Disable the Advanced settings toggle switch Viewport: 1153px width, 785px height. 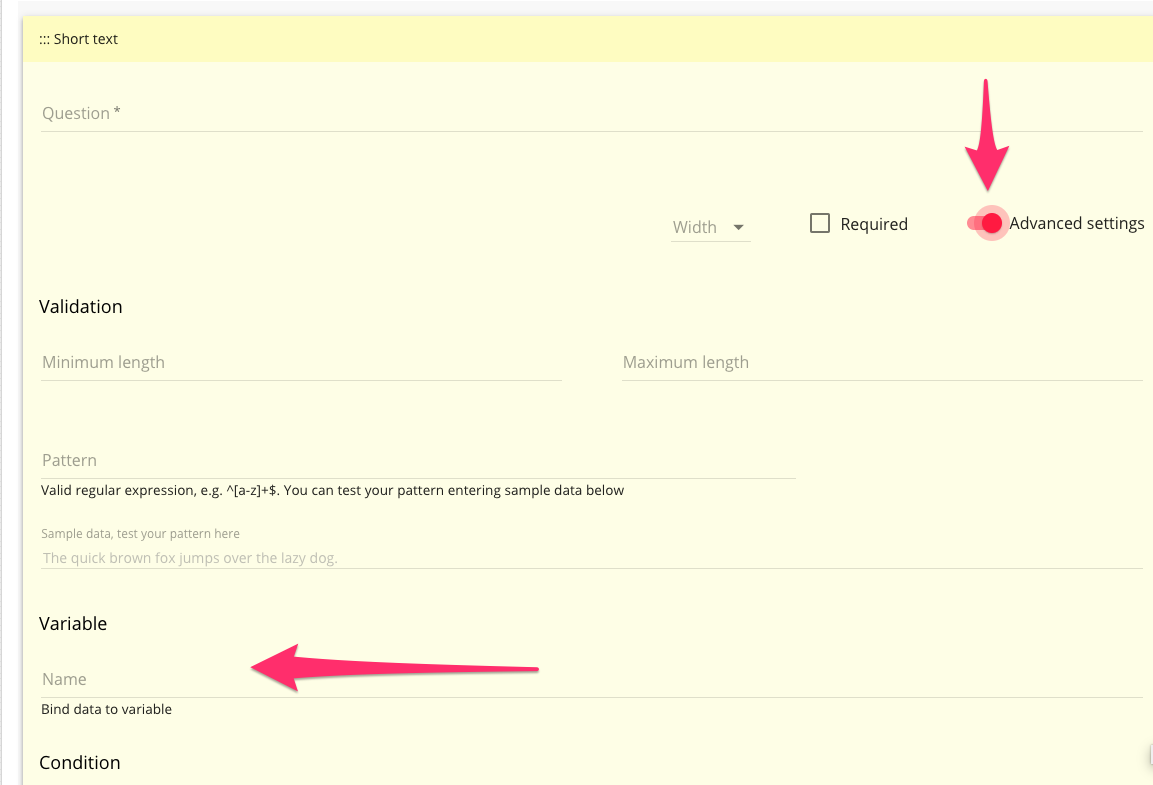coord(985,223)
